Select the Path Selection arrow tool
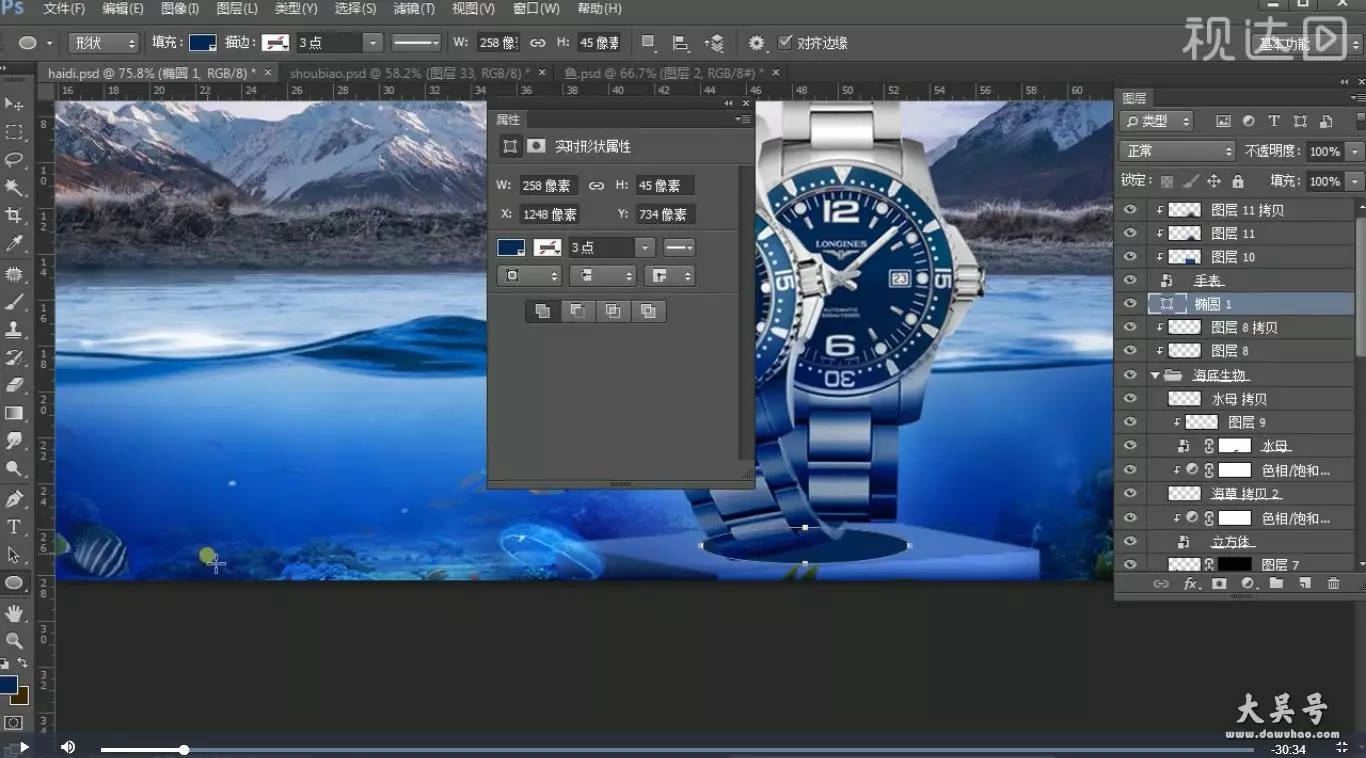The width and height of the screenshot is (1366, 758). (x=14, y=555)
